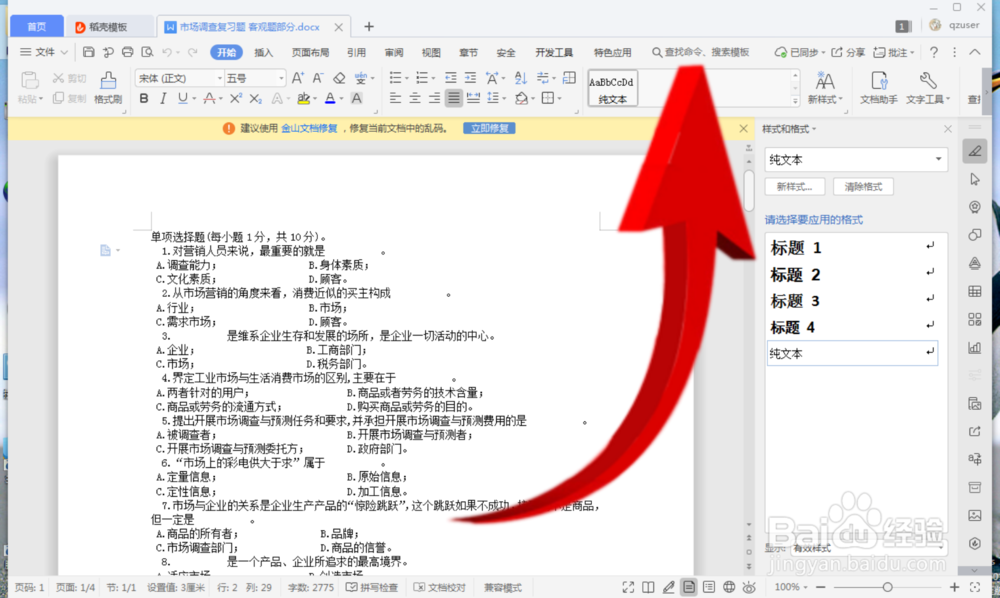
Task: Toggle Italic formatting
Action: [163, 98]
